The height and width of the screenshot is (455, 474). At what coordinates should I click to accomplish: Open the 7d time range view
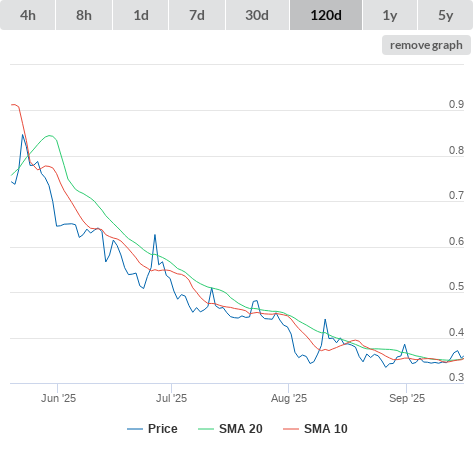(197, 15)
